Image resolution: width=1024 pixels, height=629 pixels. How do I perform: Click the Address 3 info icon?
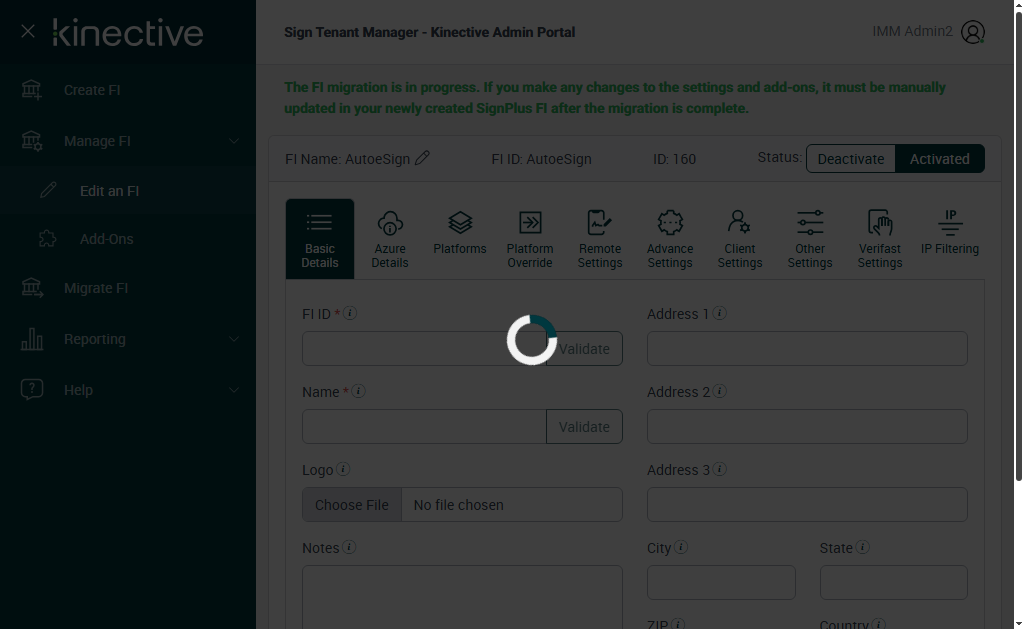coord(720,469)
